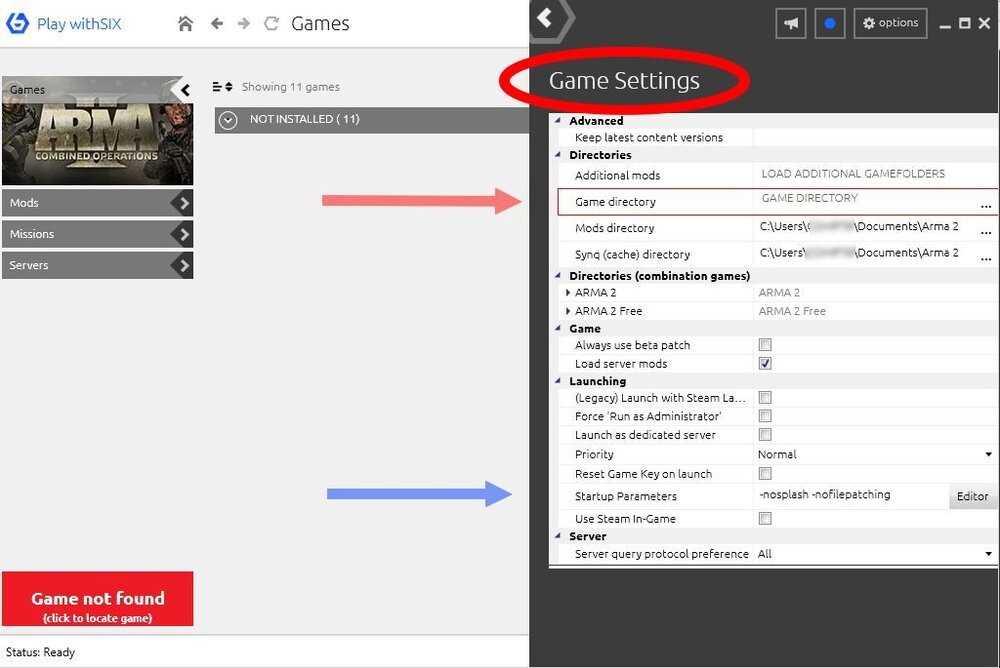Enable Always use beta patch
Viewport: 1000px width, 668px height.
point(765,345)
